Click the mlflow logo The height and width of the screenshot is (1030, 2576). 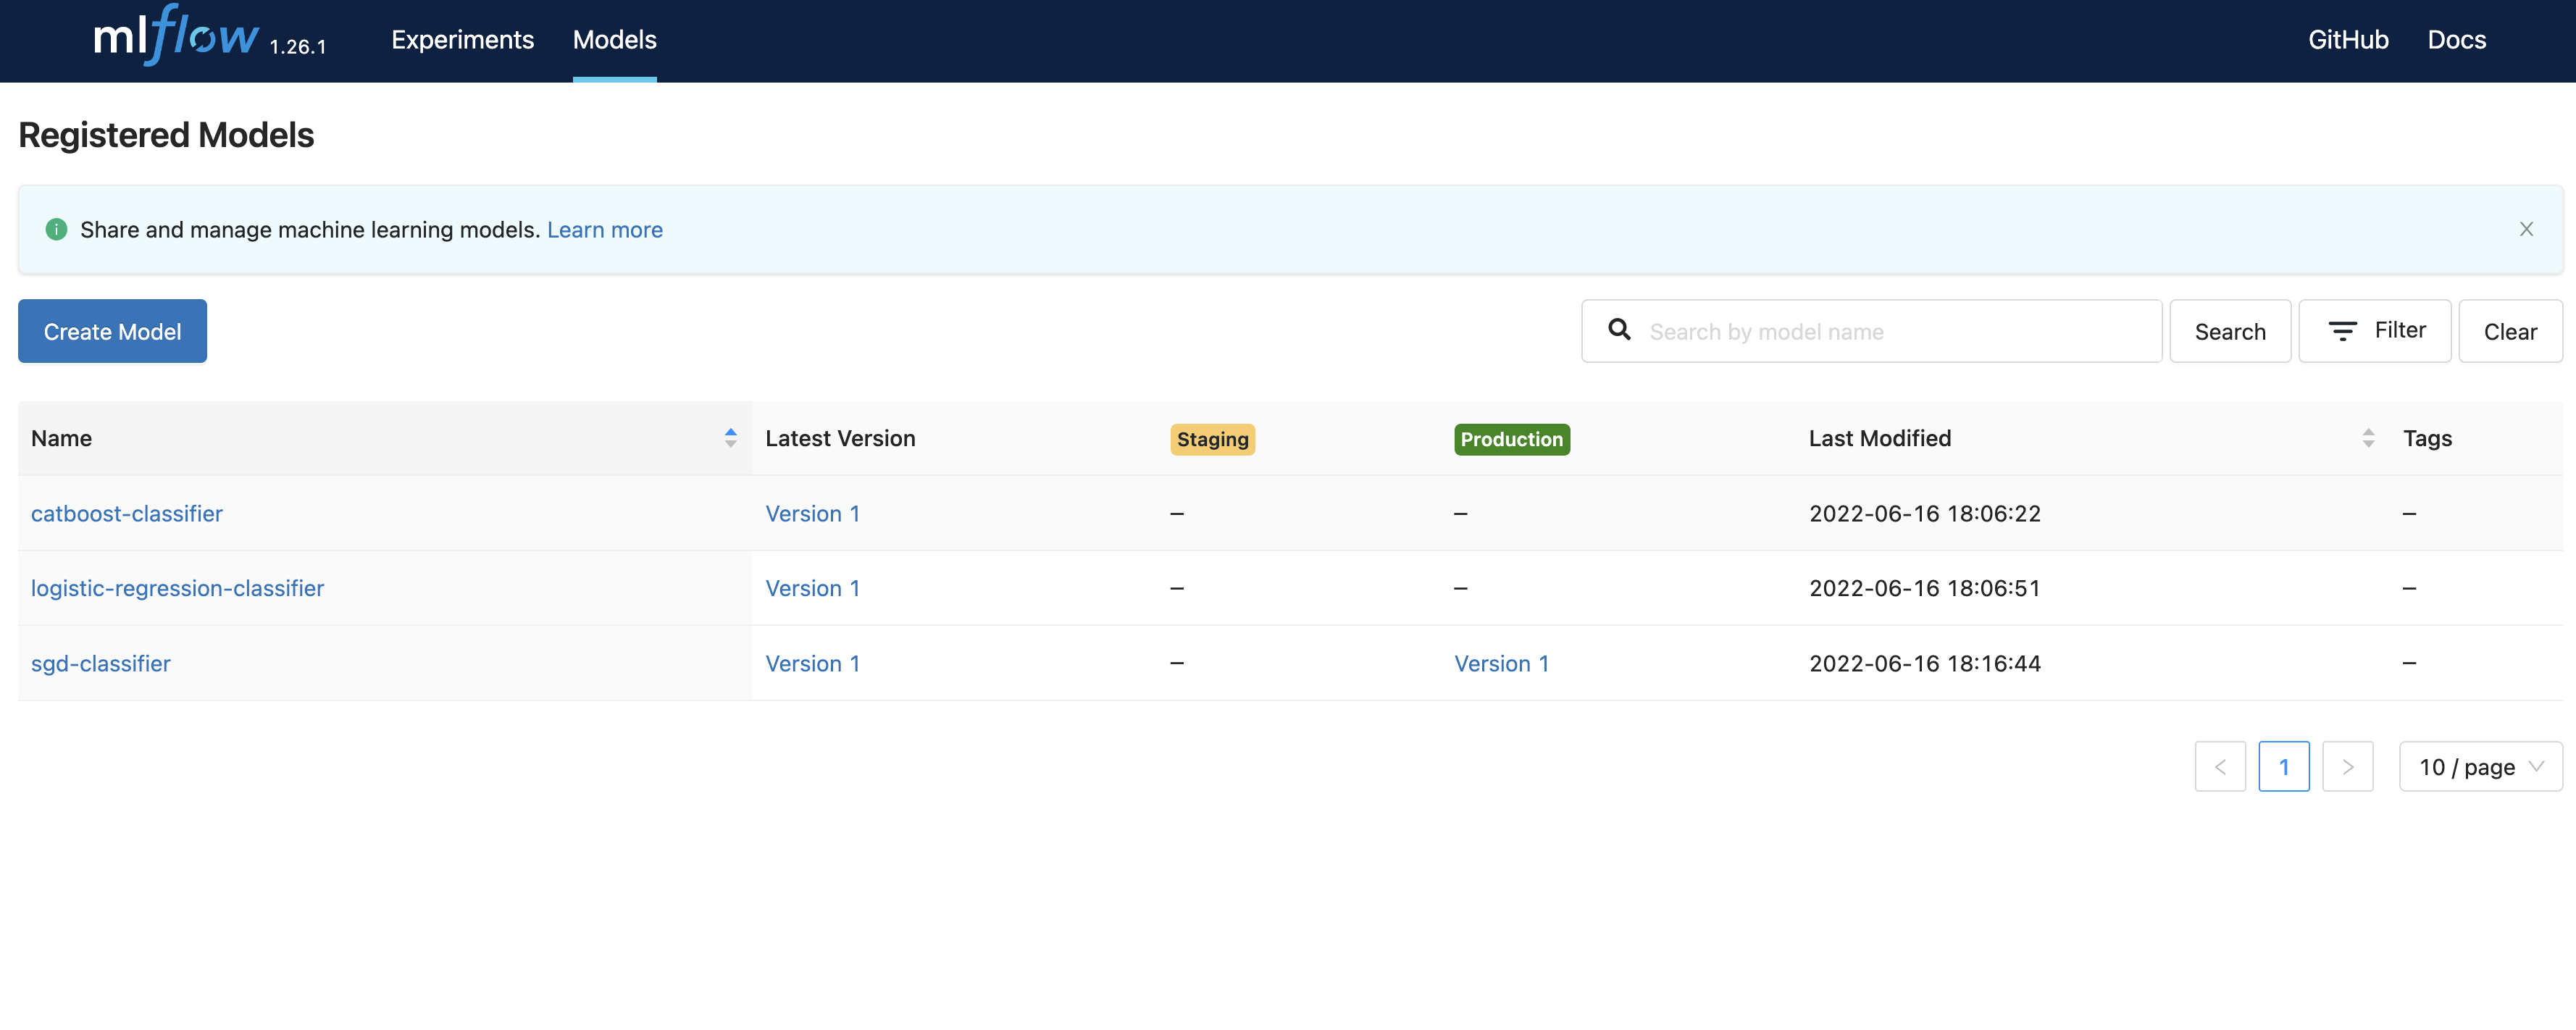pos(176,35)
